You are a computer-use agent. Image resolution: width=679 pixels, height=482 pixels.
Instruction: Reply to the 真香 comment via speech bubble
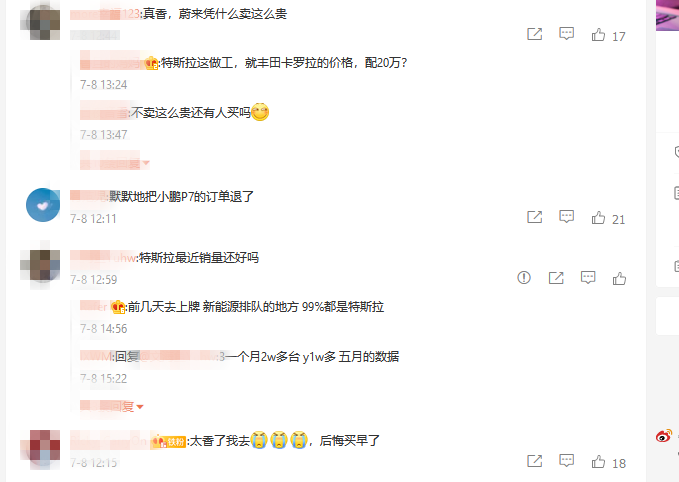click(x=566, y=34)
